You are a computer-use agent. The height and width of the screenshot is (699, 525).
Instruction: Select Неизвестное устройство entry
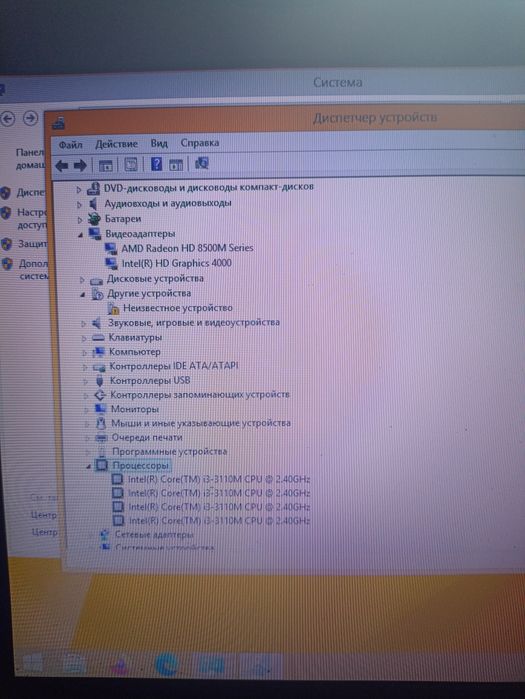177,308
